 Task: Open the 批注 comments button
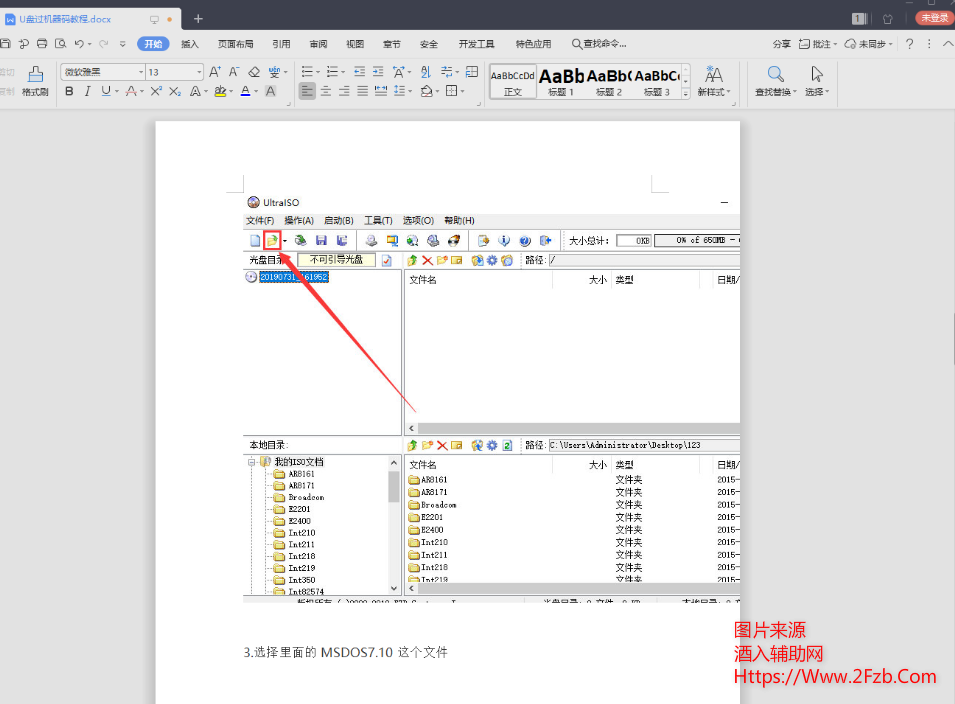[817, 44]
